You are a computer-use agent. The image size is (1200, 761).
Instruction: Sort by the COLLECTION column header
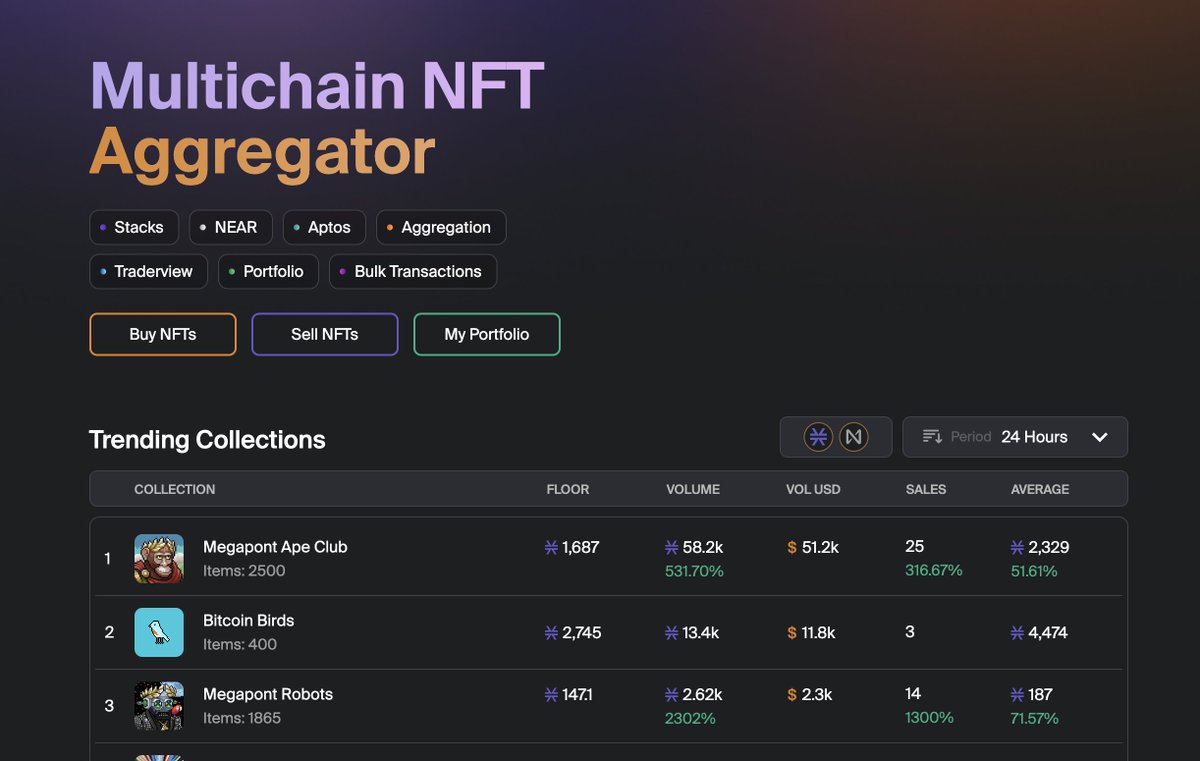(175, 489)
